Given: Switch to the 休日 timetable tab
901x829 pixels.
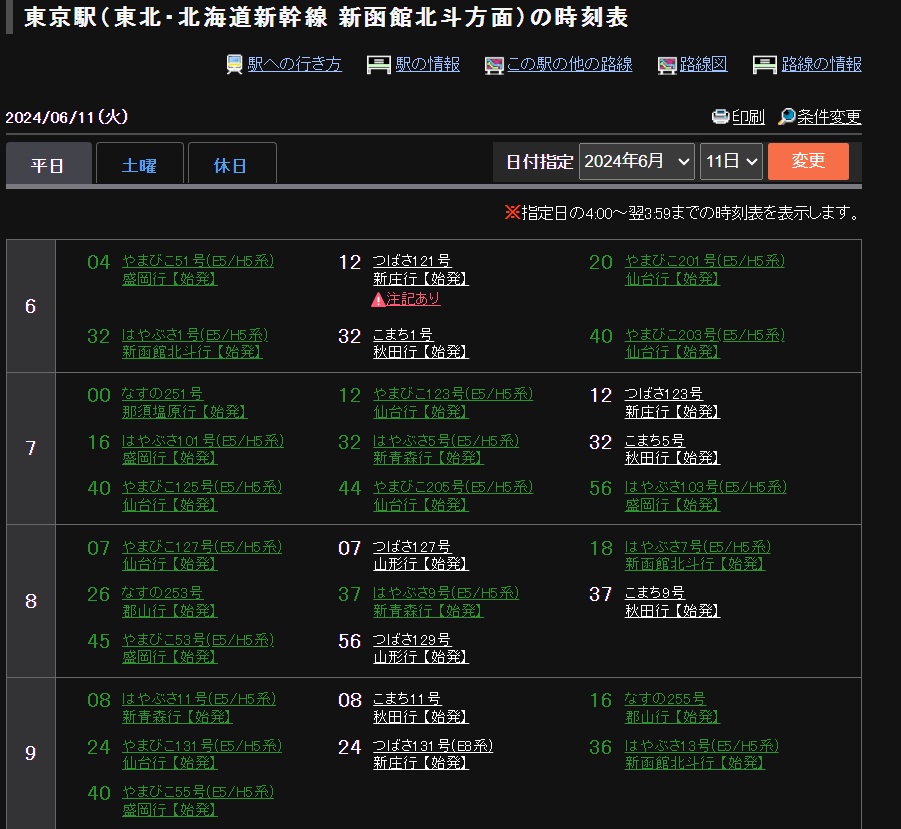Looking at the screenshot, I should [231, 165].
